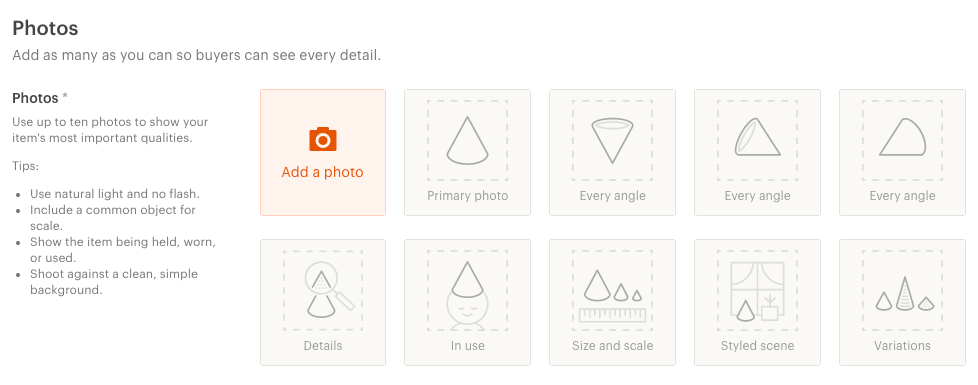The image size is (978, 385).
Task: Click the orange camera icon
Action: [x=322, y=139]
